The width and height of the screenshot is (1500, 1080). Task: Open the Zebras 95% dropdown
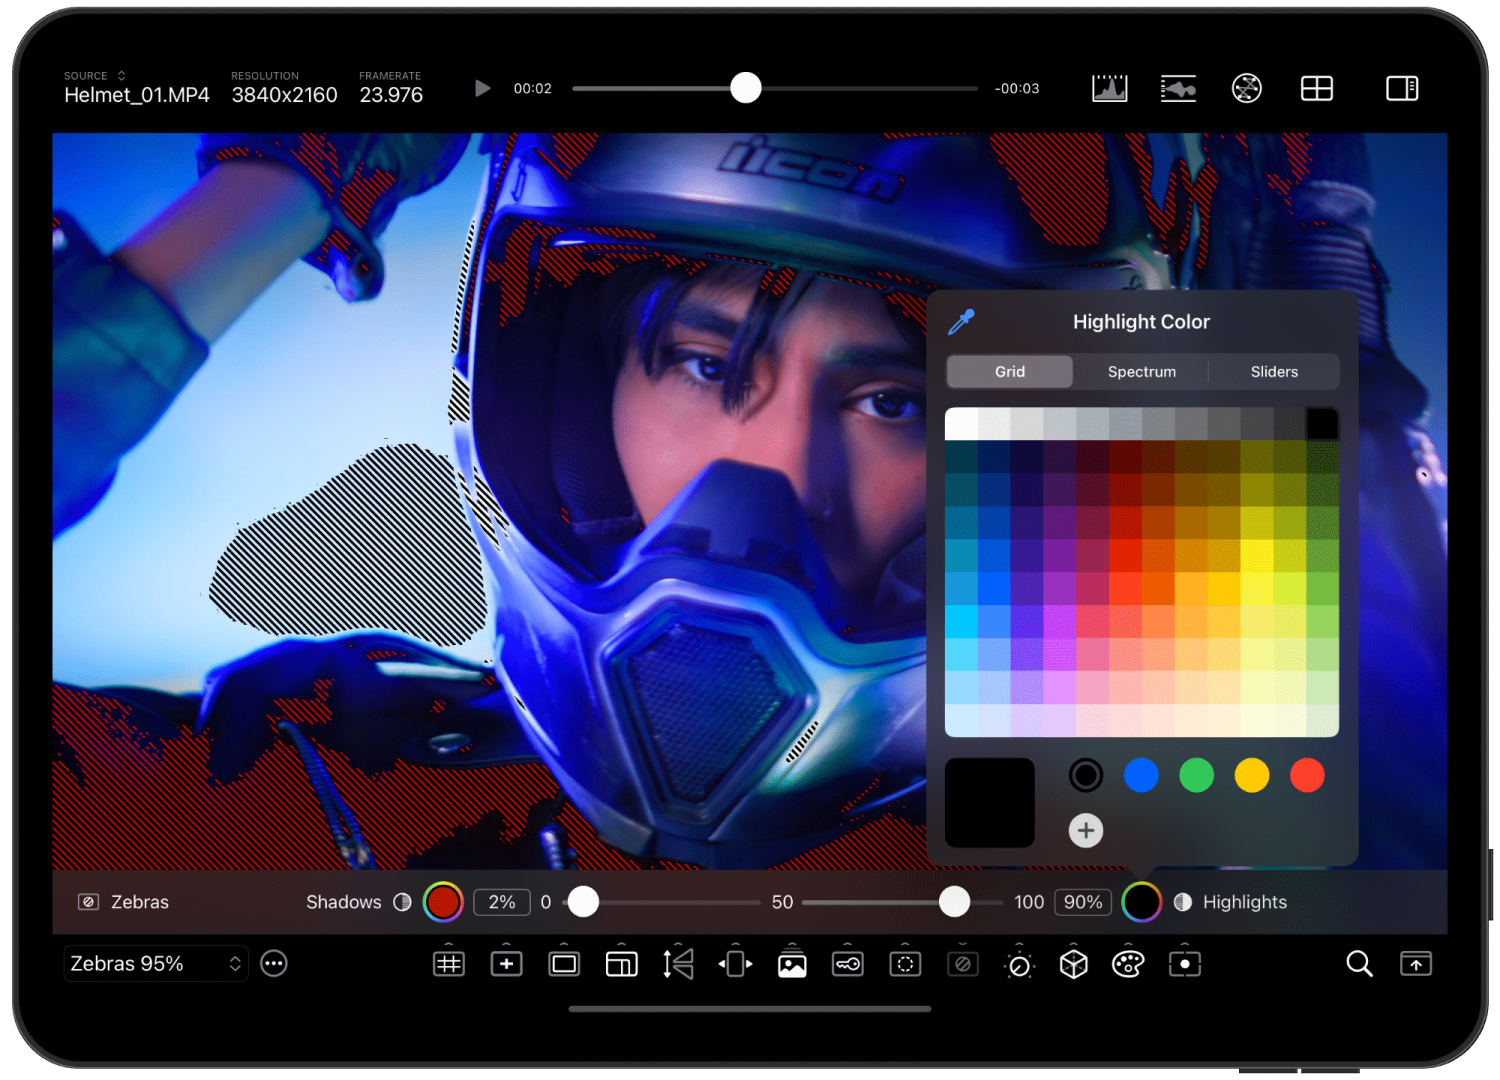[x=155, y=963]
